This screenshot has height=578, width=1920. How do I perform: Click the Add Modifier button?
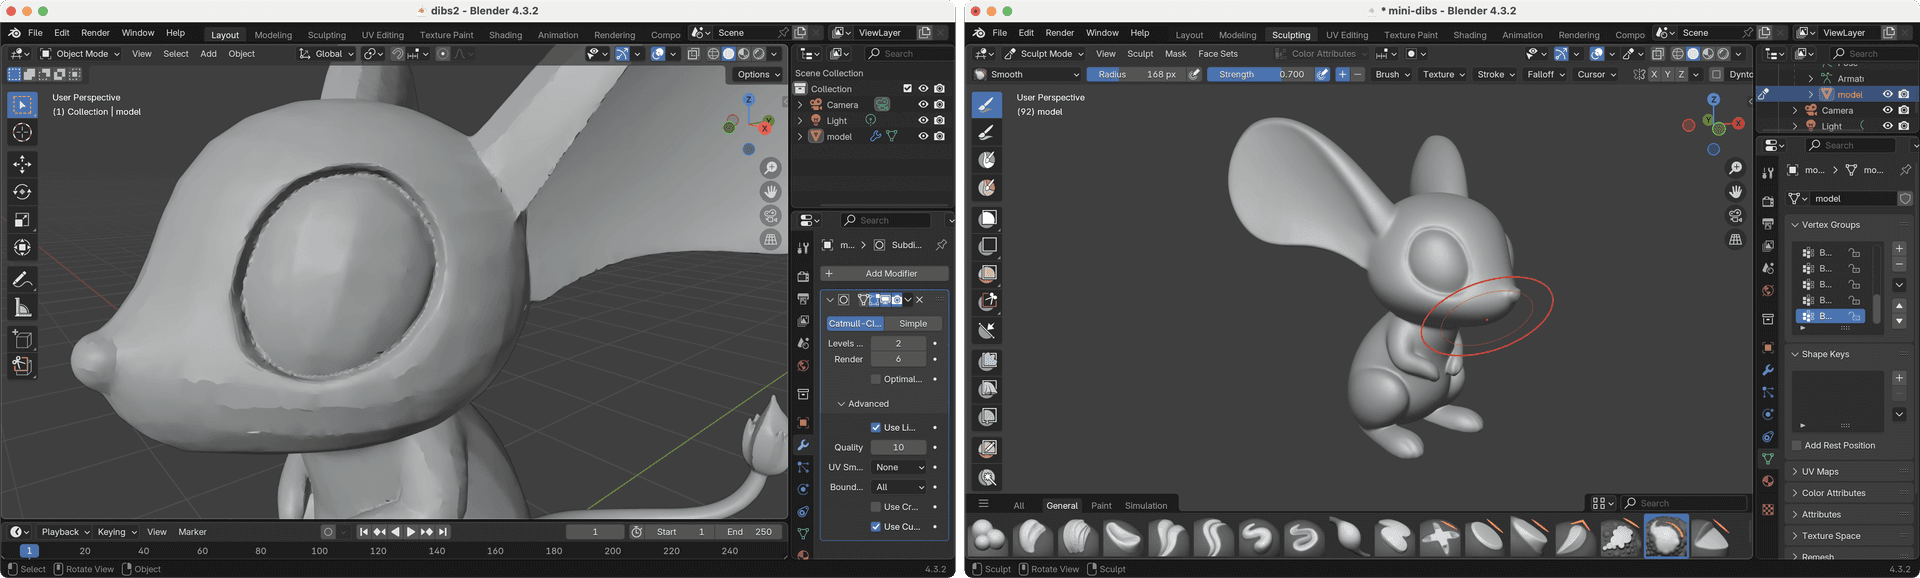pyautogui.click(x=884, y=274)
